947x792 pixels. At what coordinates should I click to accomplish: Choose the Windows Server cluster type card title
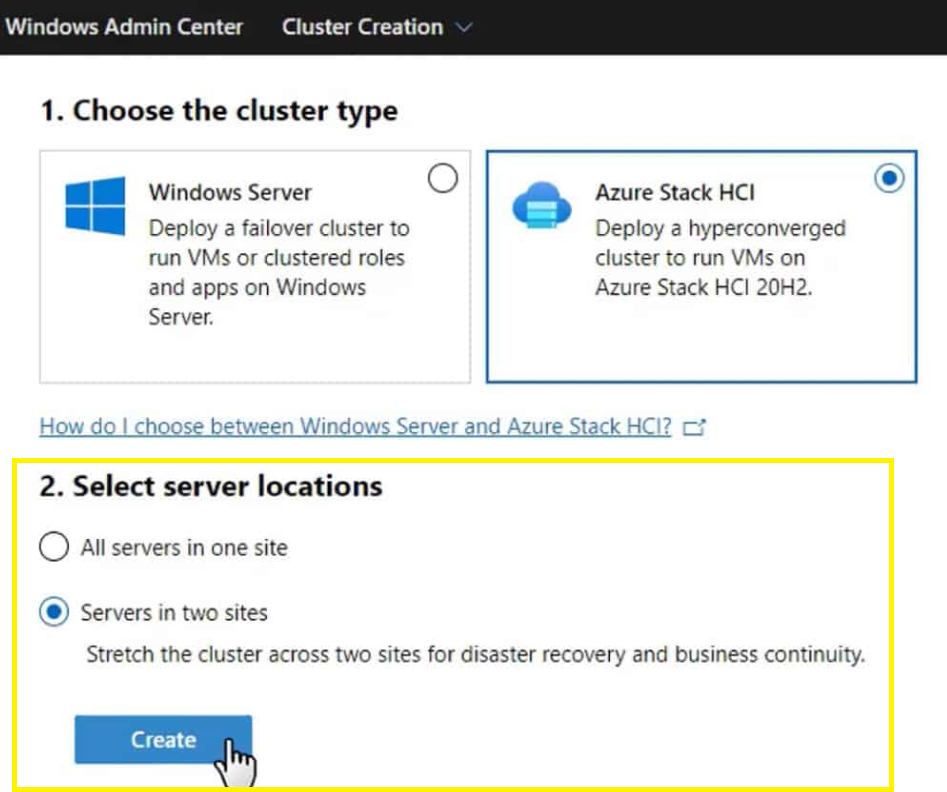tap(230, 193)
